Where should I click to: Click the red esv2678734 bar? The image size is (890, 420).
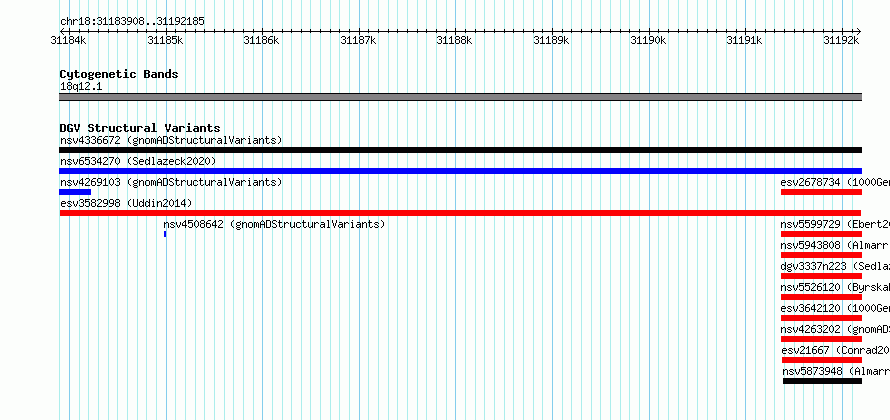(x=821, y=192)
